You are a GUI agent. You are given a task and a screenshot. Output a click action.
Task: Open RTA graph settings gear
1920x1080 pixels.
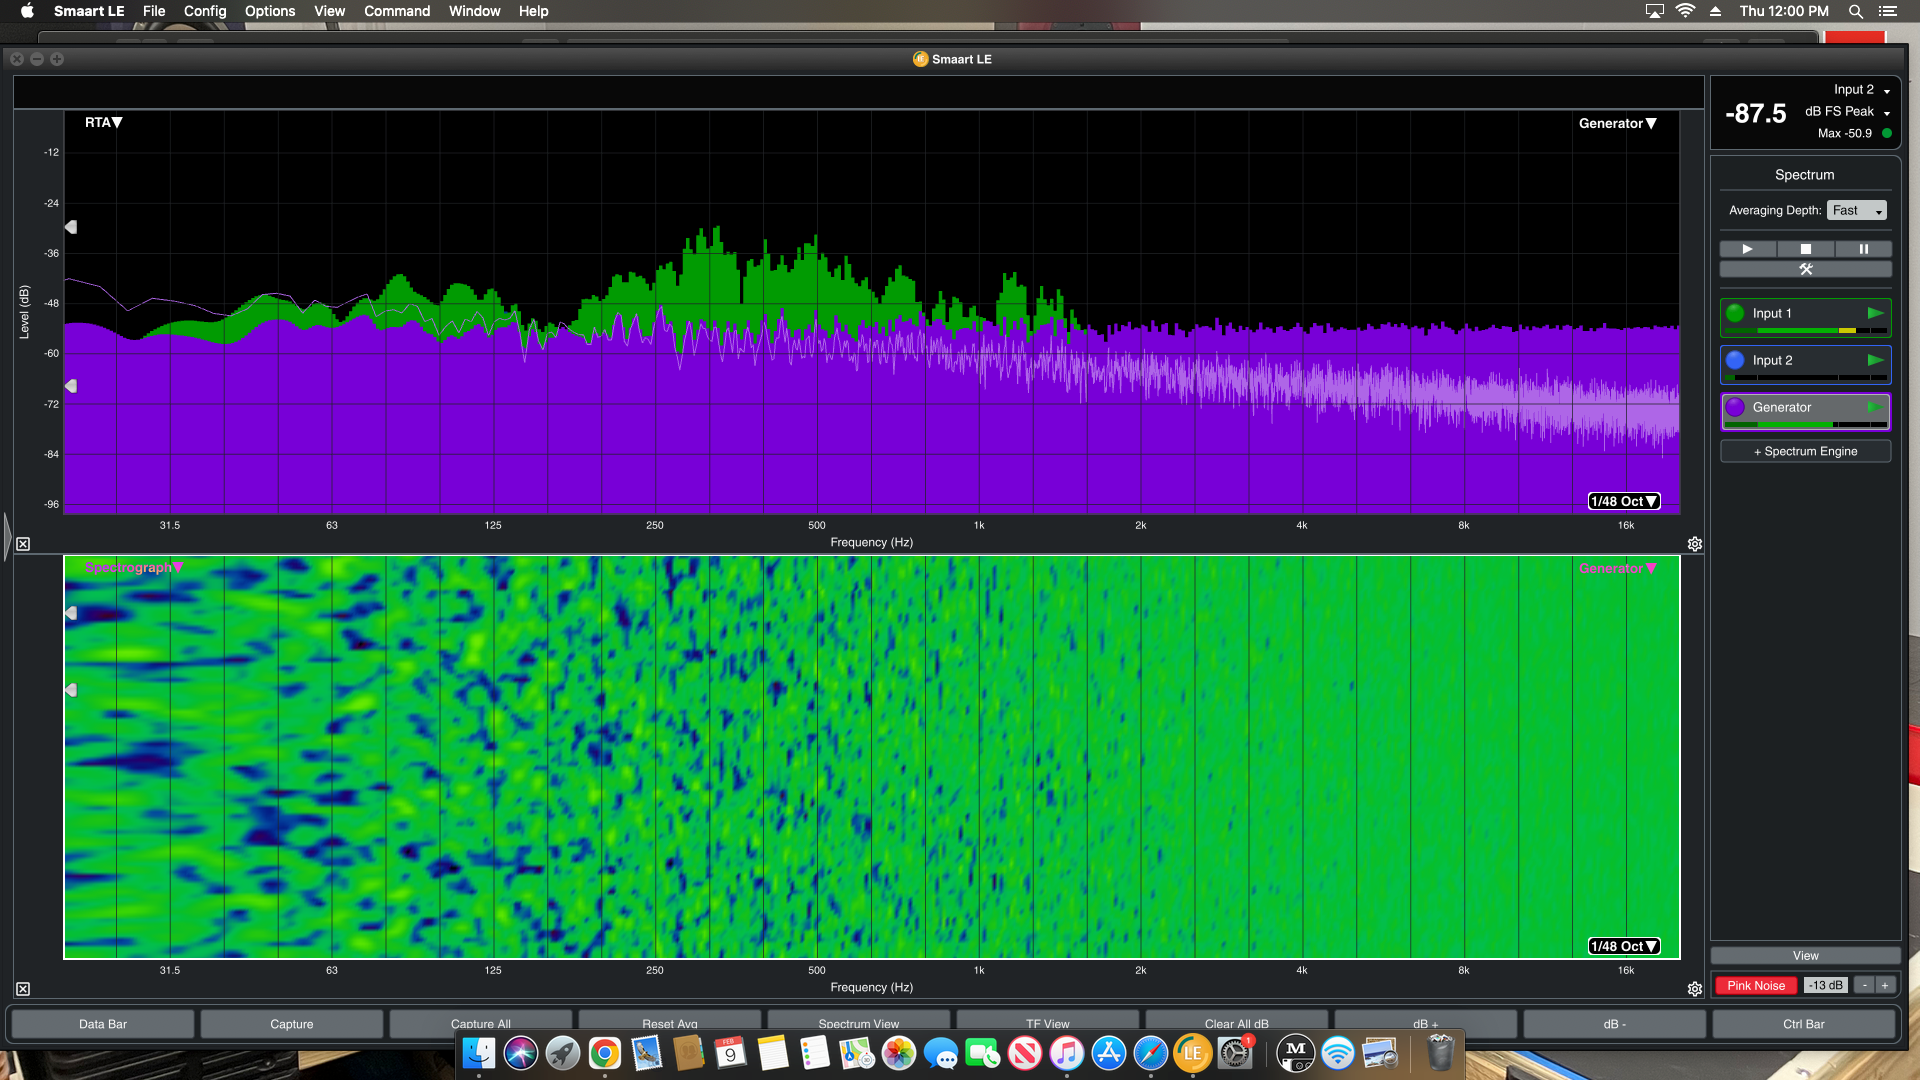click(x=1695, y=544)
